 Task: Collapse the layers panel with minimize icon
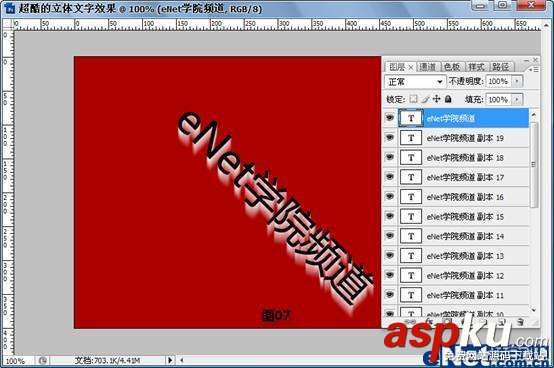click(x=526, y=60)
